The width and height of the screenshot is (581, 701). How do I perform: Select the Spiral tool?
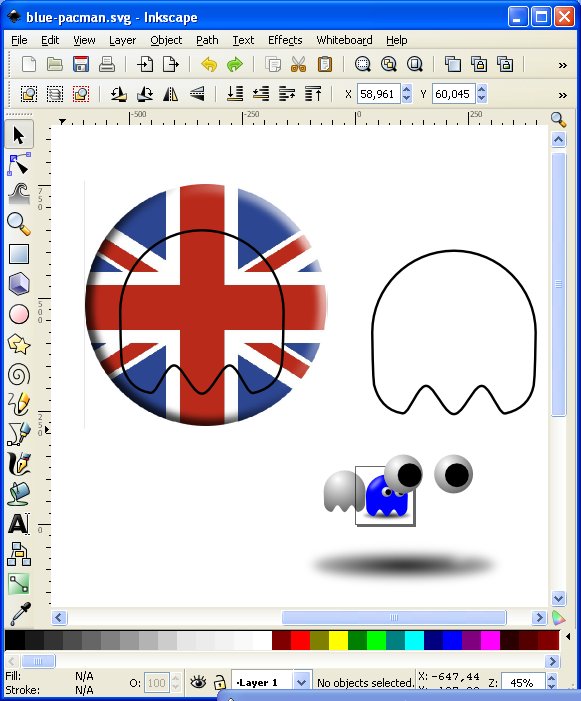tap(19, 375)
